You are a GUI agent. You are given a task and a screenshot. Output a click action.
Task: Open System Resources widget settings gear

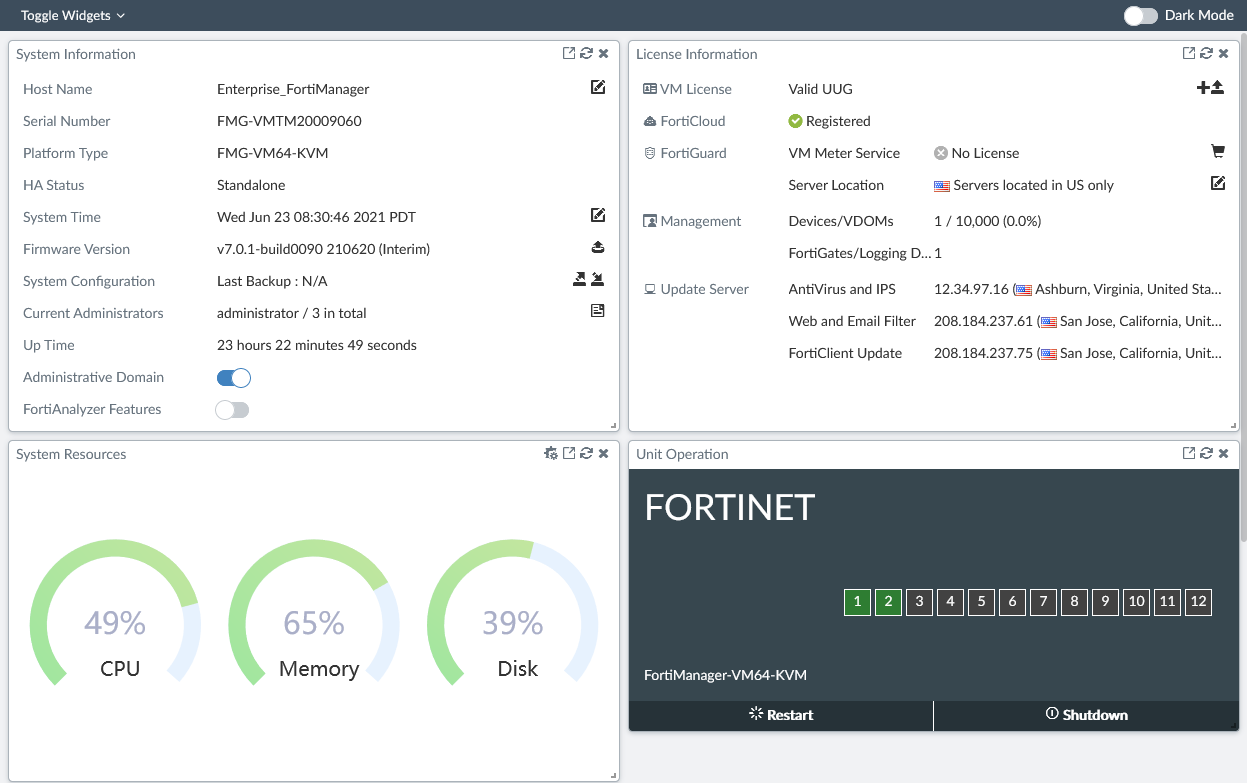(x=551, y=453)
